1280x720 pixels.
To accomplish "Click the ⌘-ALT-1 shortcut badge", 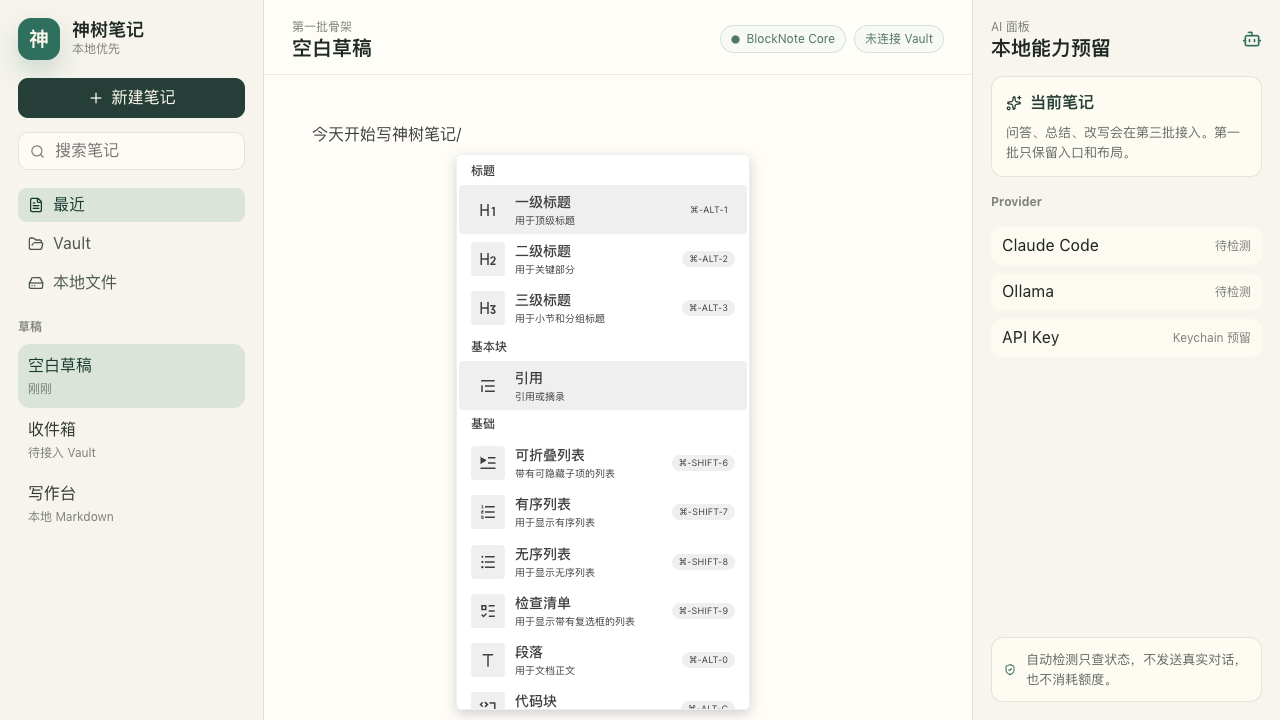I will 709,210.
